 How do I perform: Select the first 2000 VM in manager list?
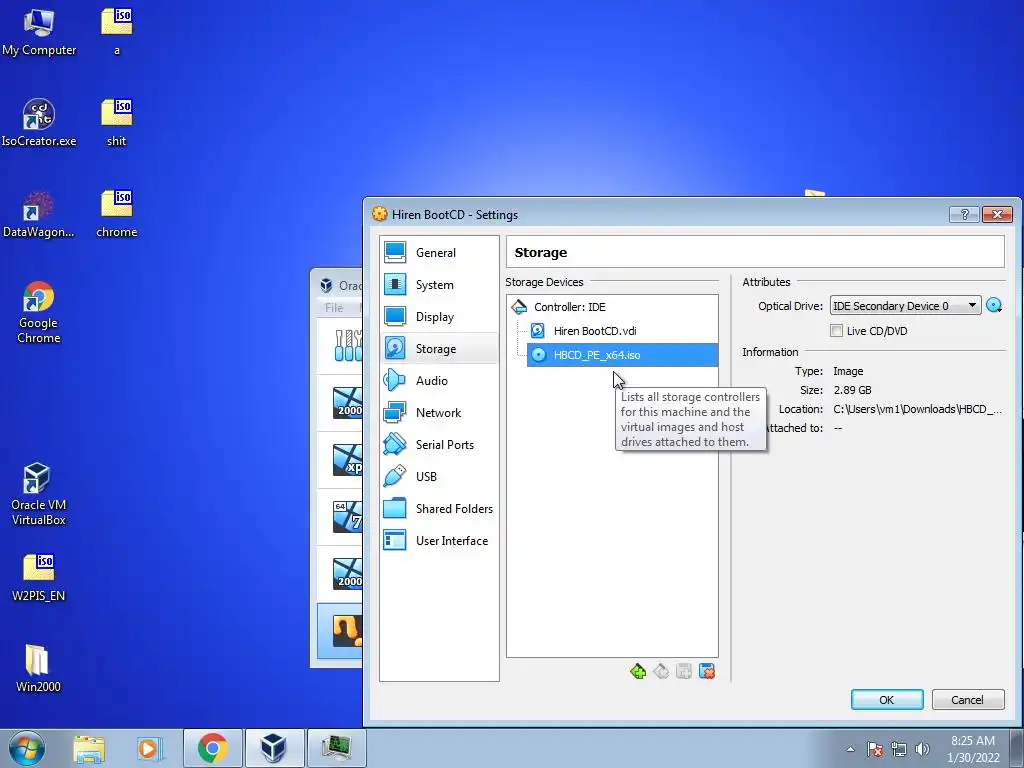(x=340, y=402)
